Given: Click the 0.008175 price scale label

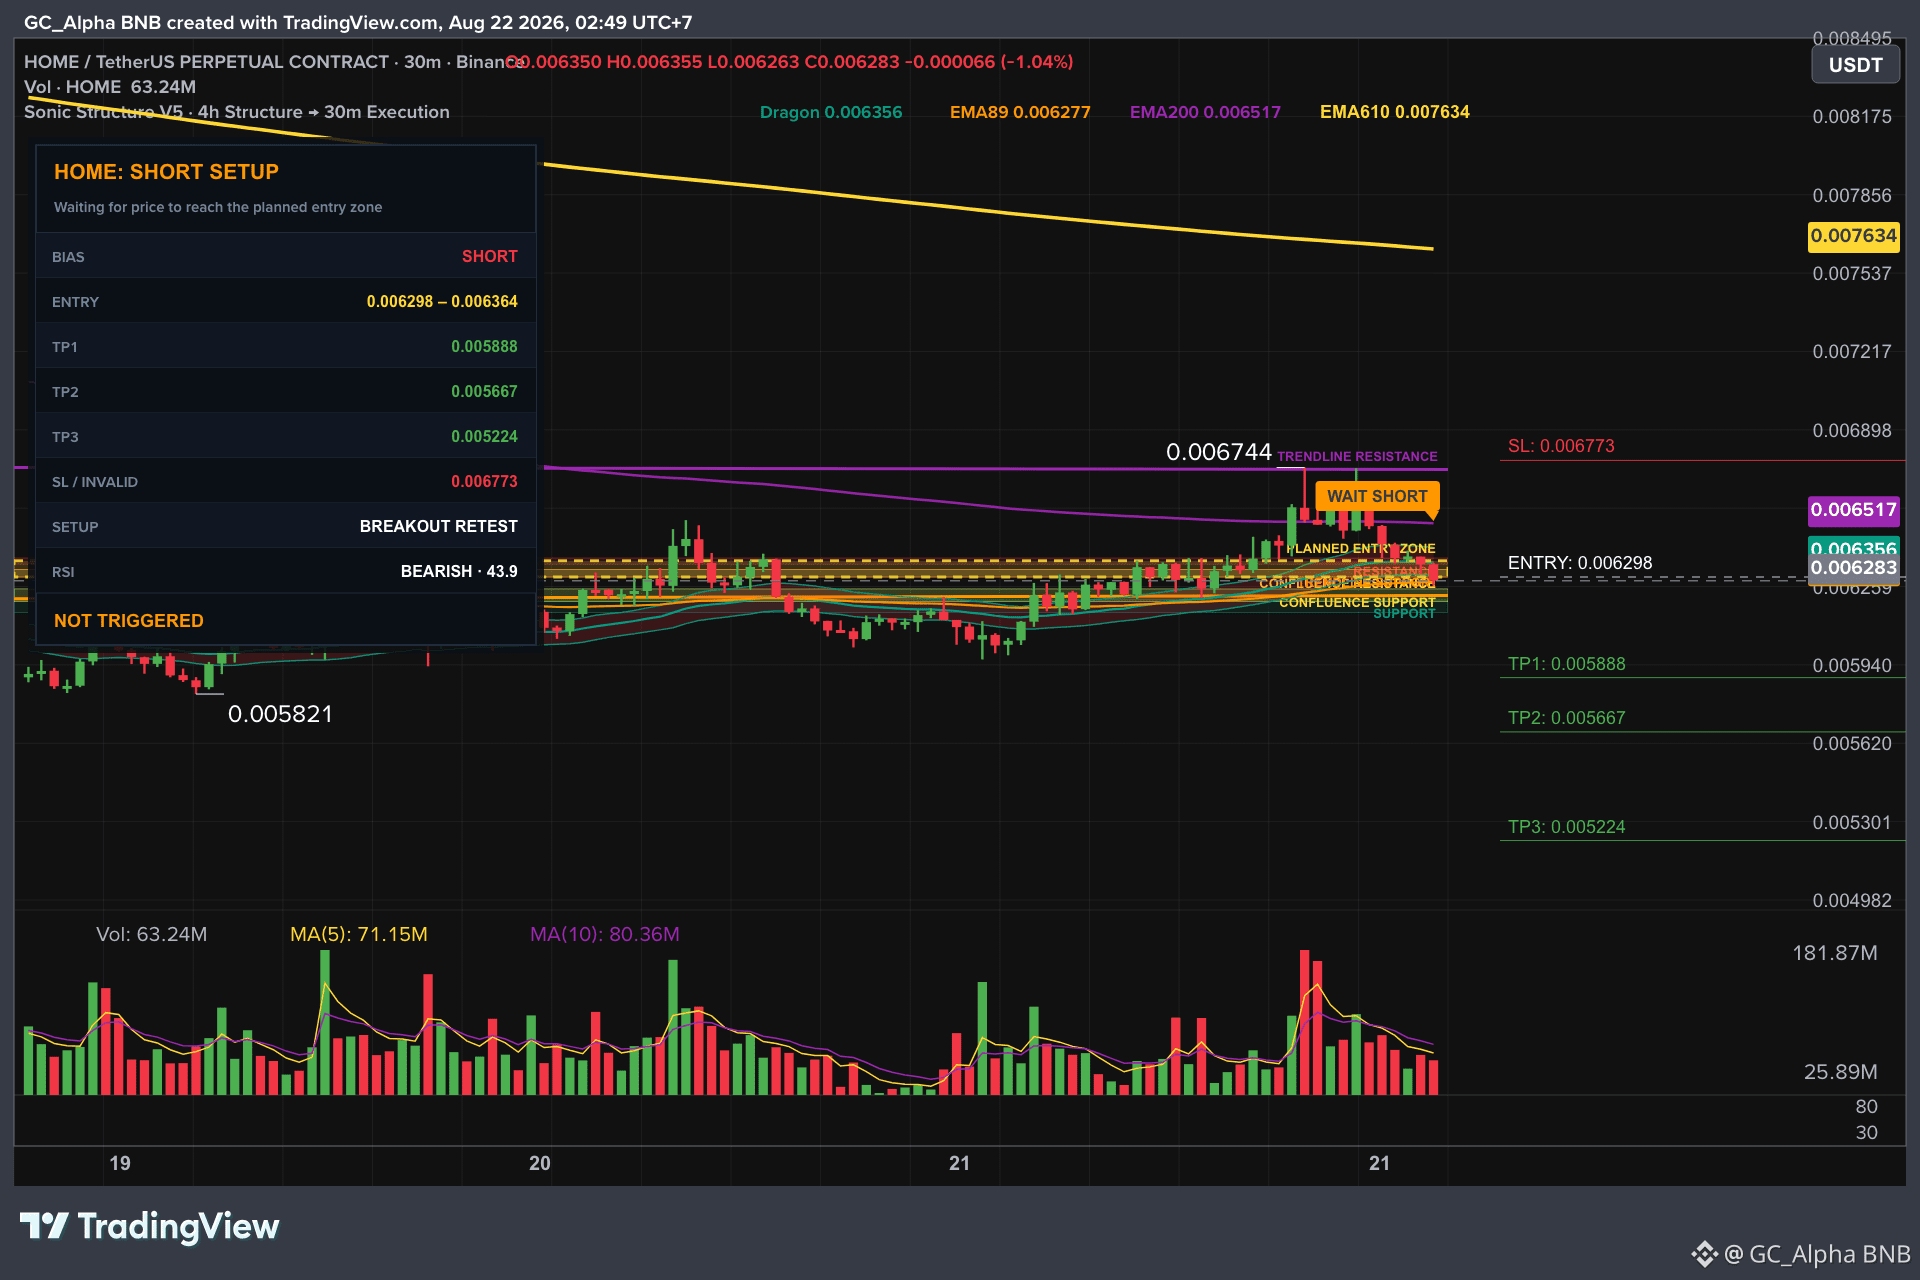Looking at the screenshot, I should pos(1852,117).
